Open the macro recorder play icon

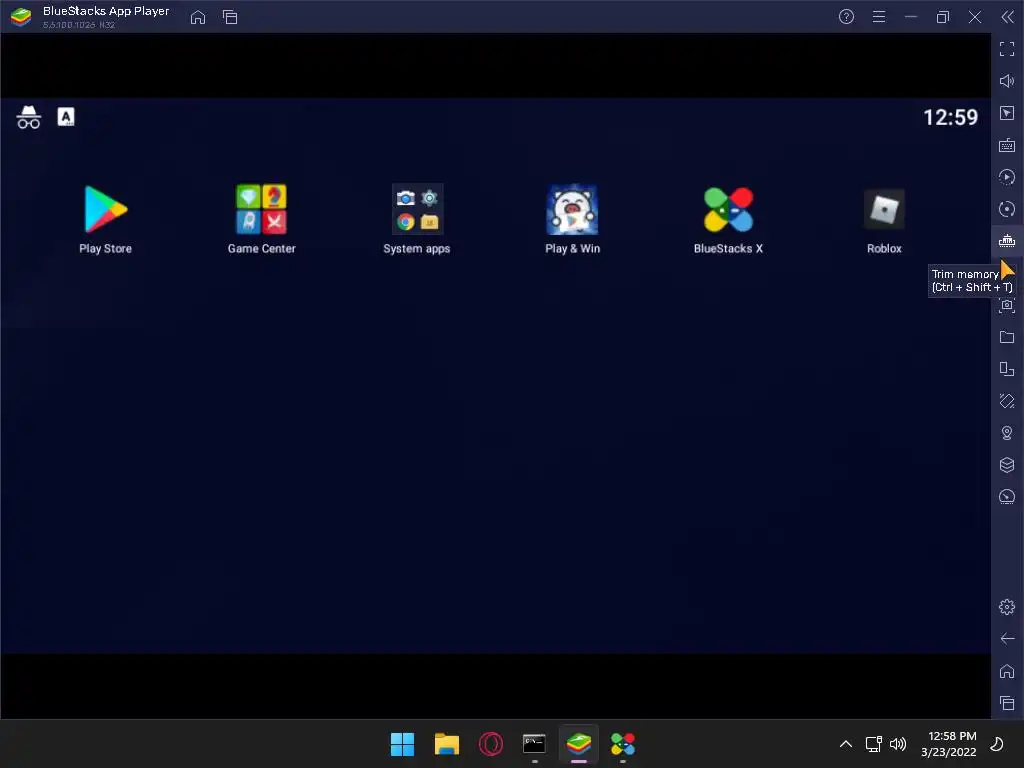coord(1007,177)
